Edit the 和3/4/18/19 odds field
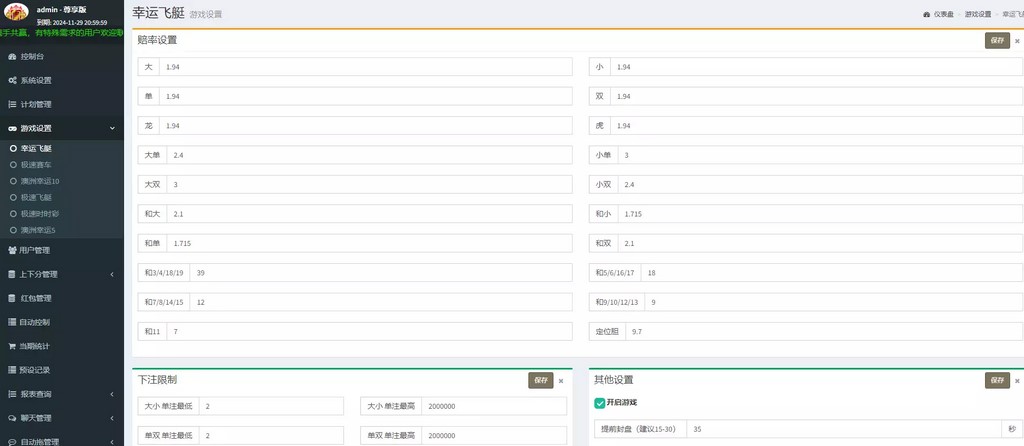Image resolution: width=1024 pixels, height=446 pixels. (381, 273)
